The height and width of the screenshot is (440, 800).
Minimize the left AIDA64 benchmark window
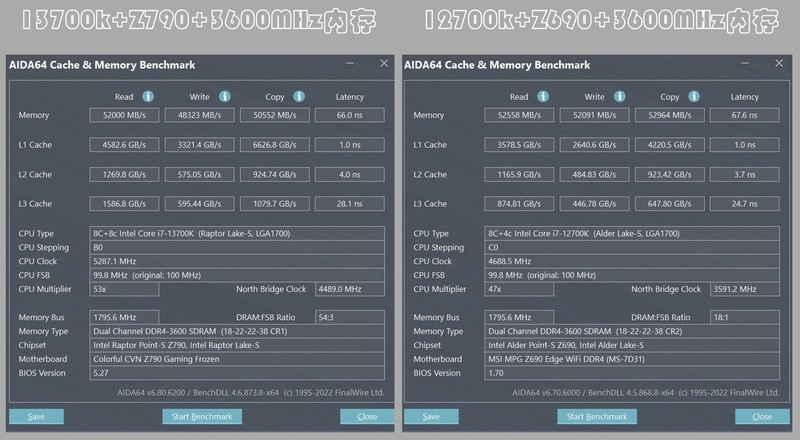click(x=350, y=63)
